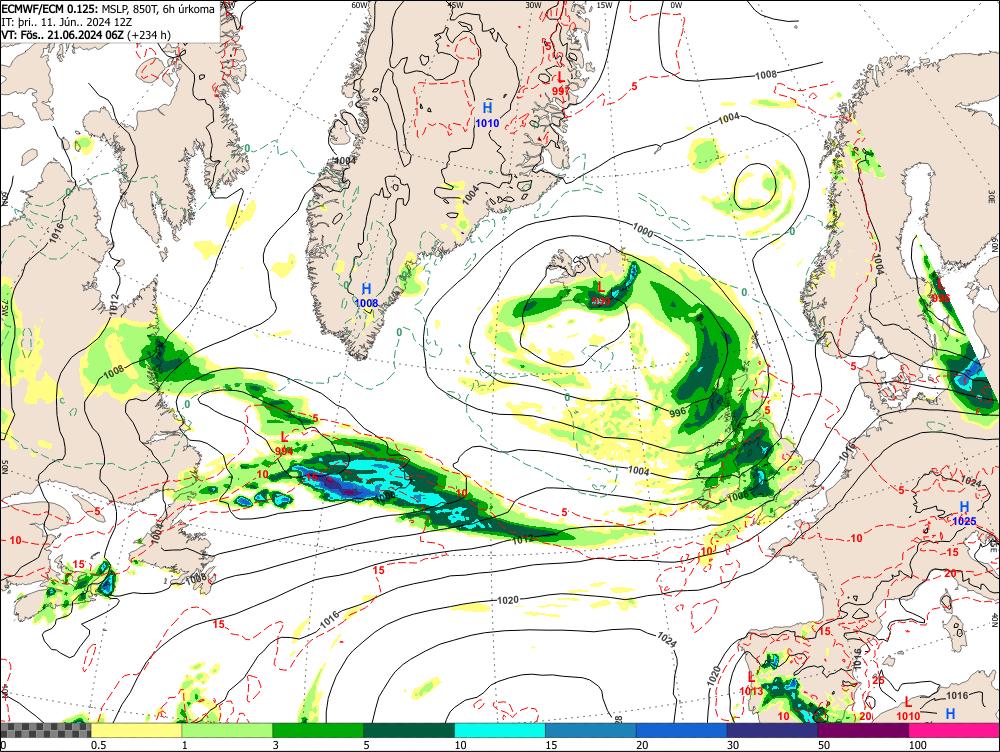The image size is (1000, 752).
Task: Click the '100' legend scale value
Action: pos(918,745)
